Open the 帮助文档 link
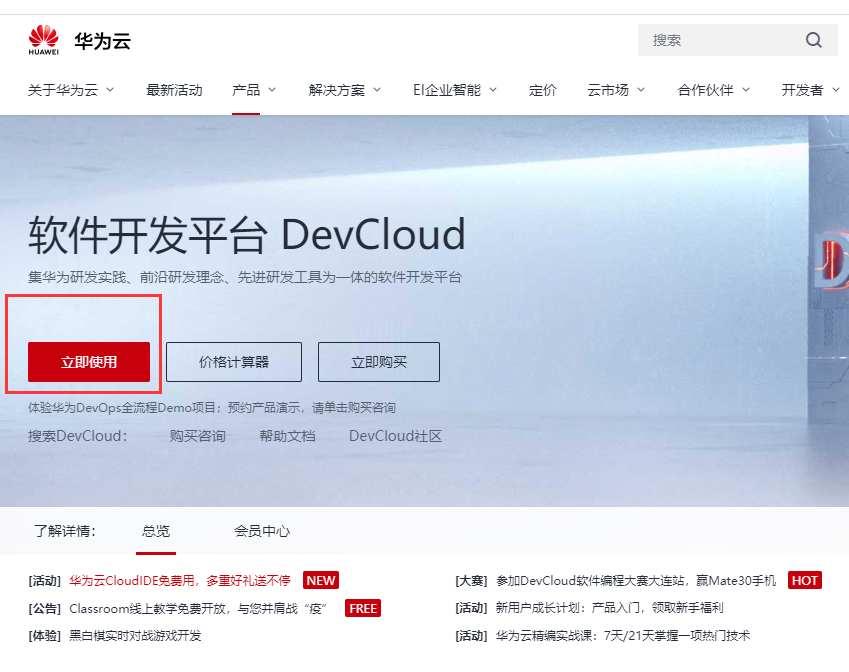The image size is (849, 672). 287,436
